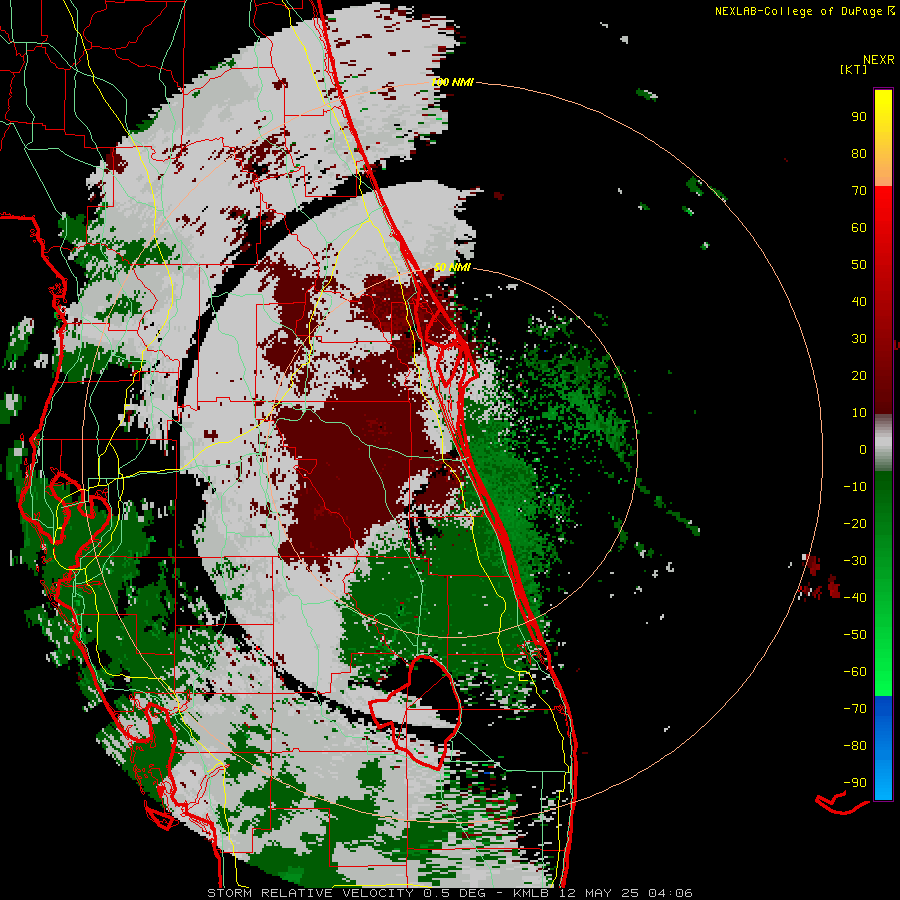The height and width of the screenshot is (900, 900).
Task: Click the -50 knot scale label
Action: 855,635
